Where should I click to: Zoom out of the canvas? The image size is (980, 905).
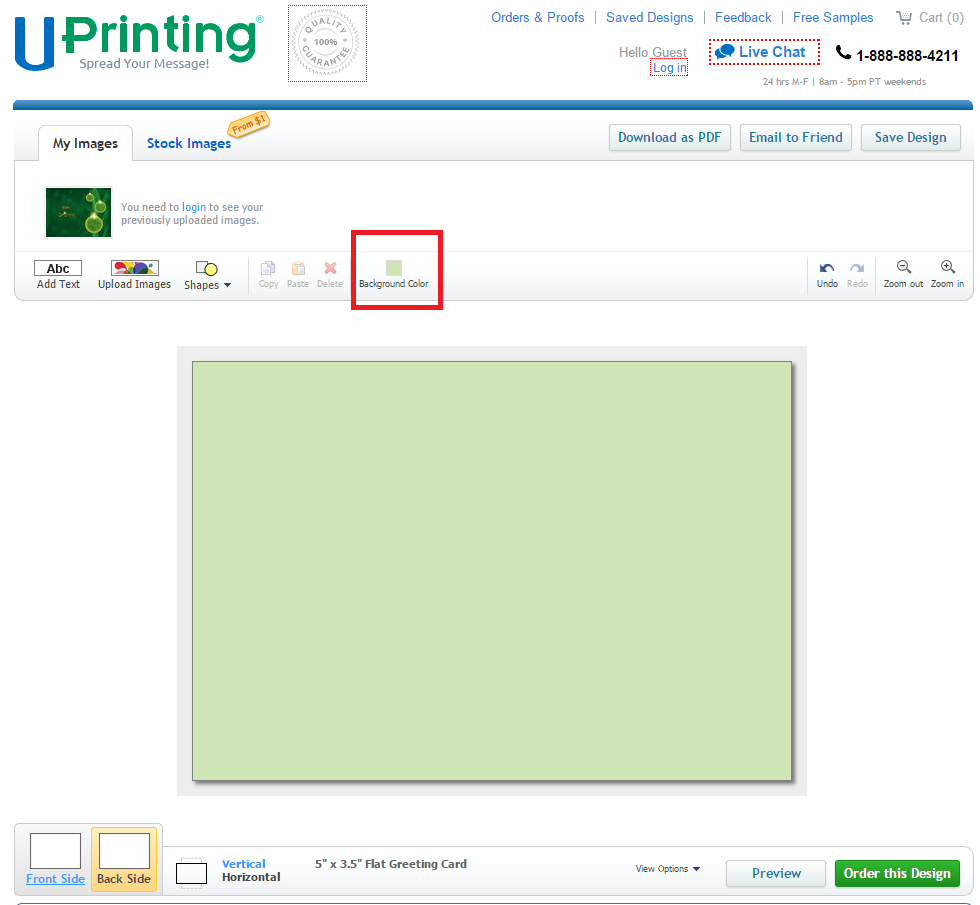click(903, 268)
